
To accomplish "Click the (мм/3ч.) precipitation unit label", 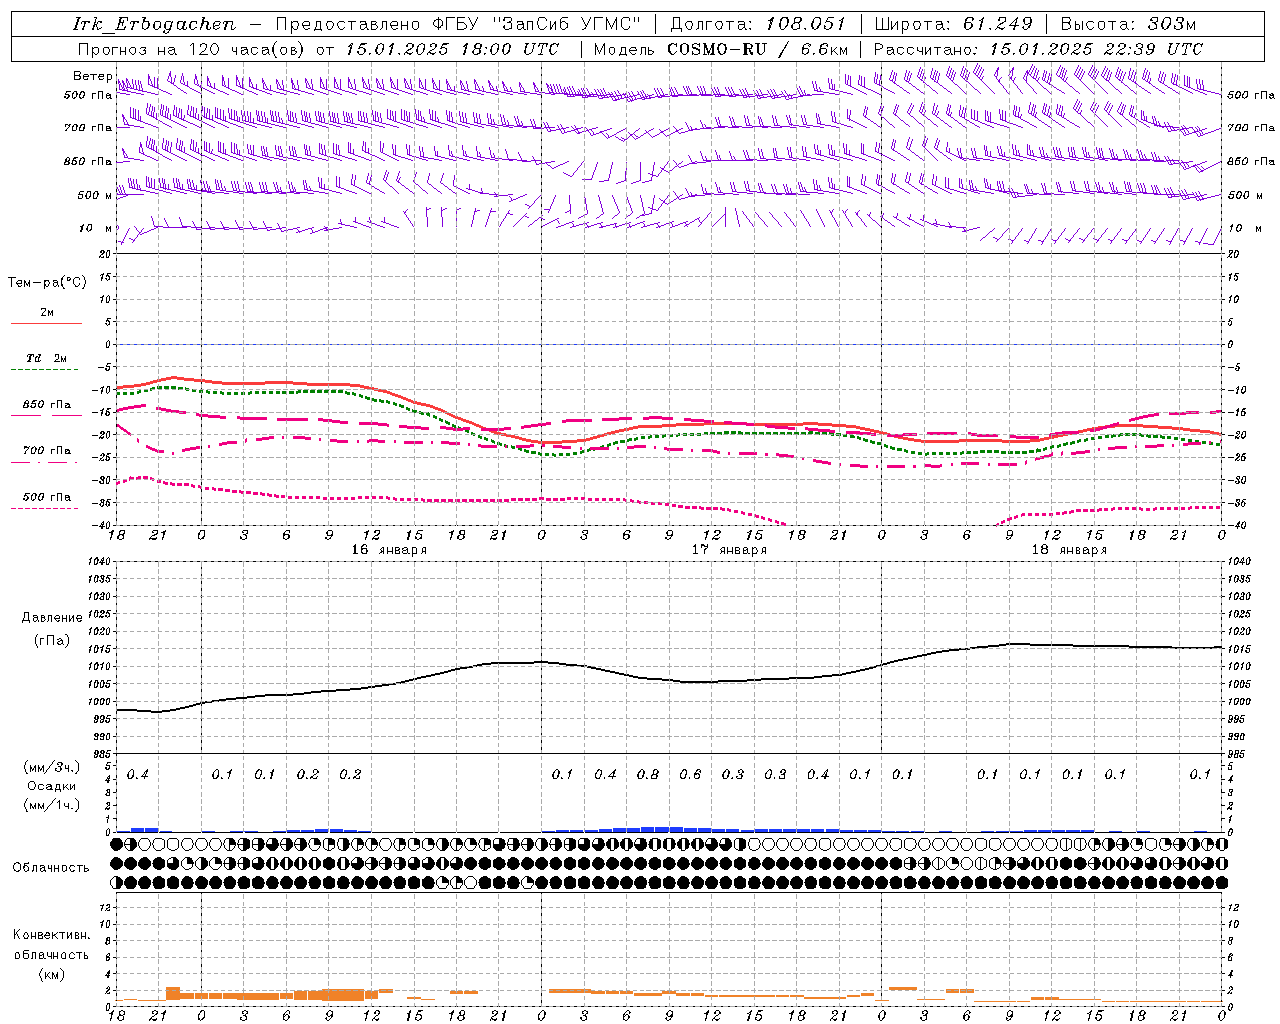I will coord(51,768).
